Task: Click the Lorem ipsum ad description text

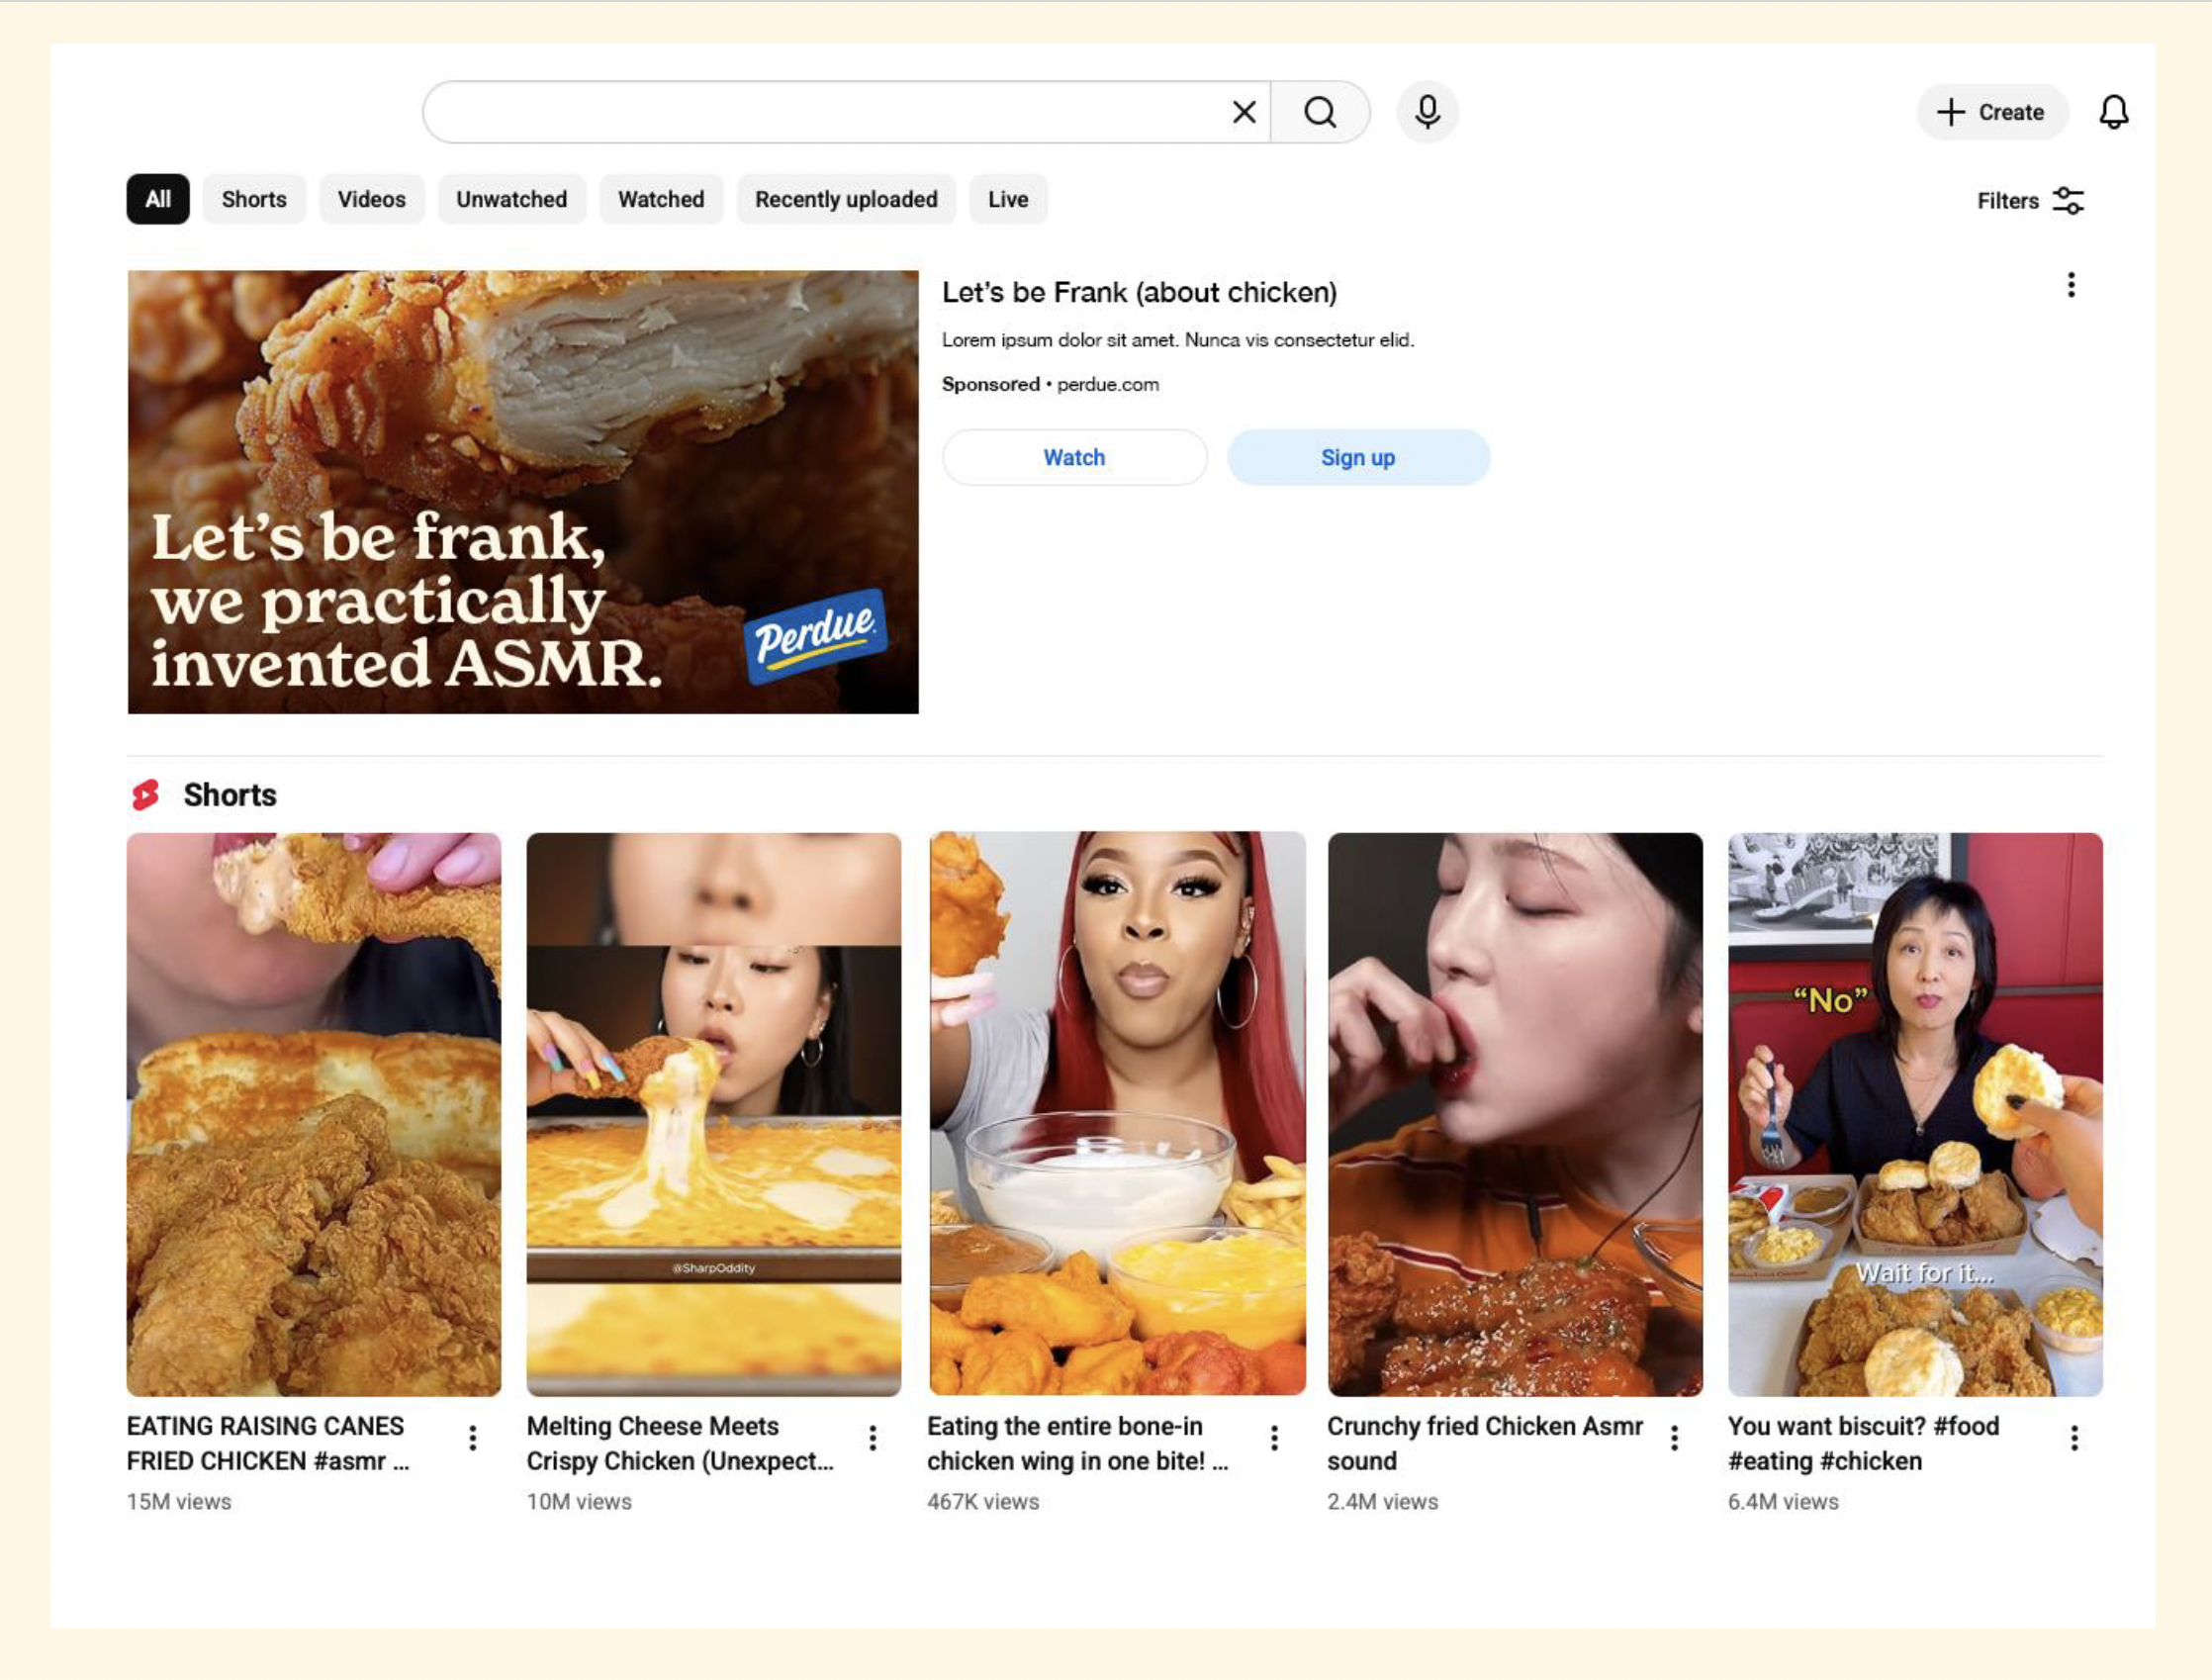Action: [1178, 340]
